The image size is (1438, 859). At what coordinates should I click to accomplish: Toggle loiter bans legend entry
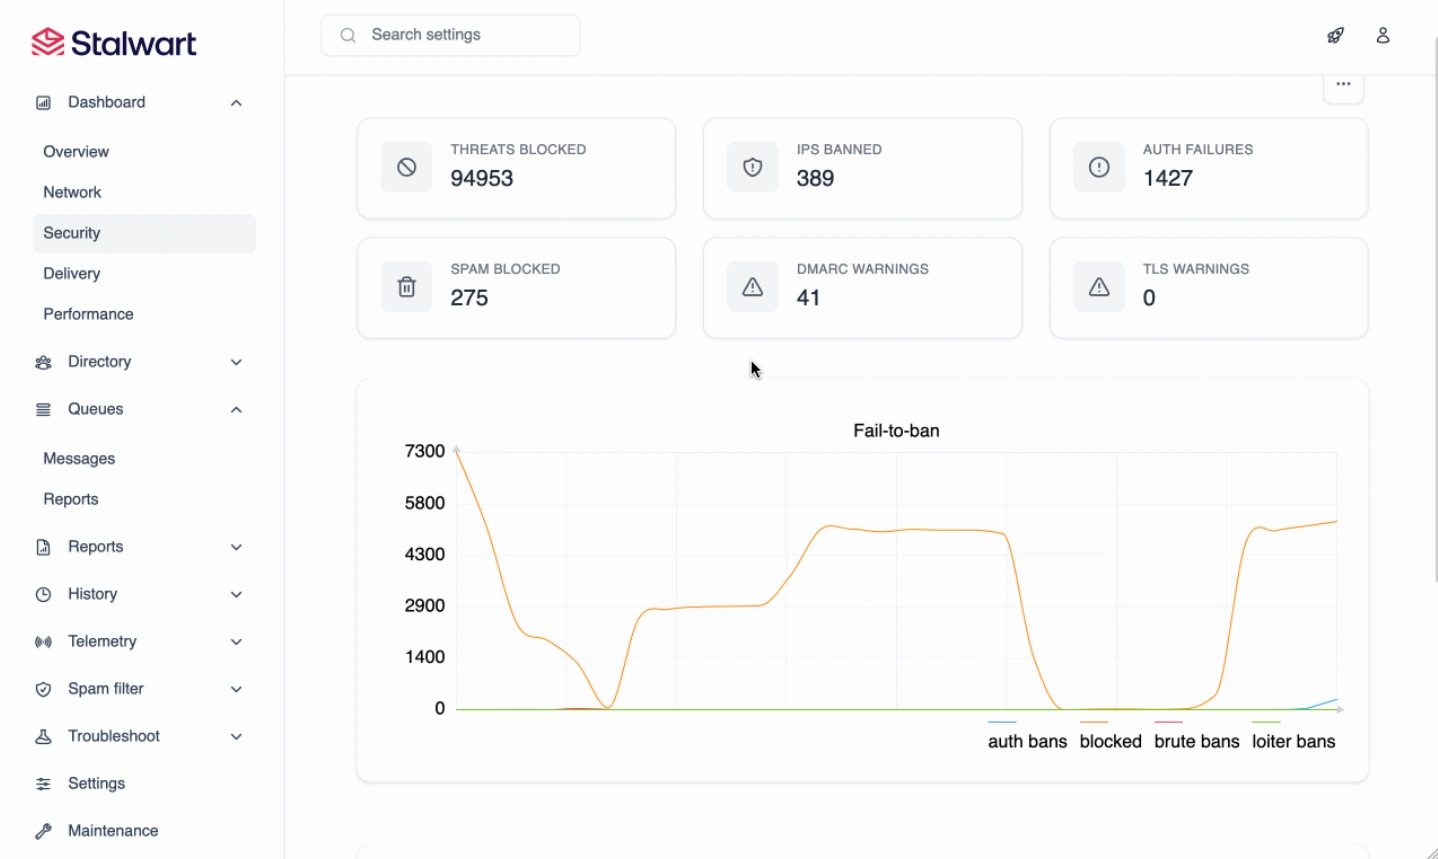click(x=1293, y=741)
